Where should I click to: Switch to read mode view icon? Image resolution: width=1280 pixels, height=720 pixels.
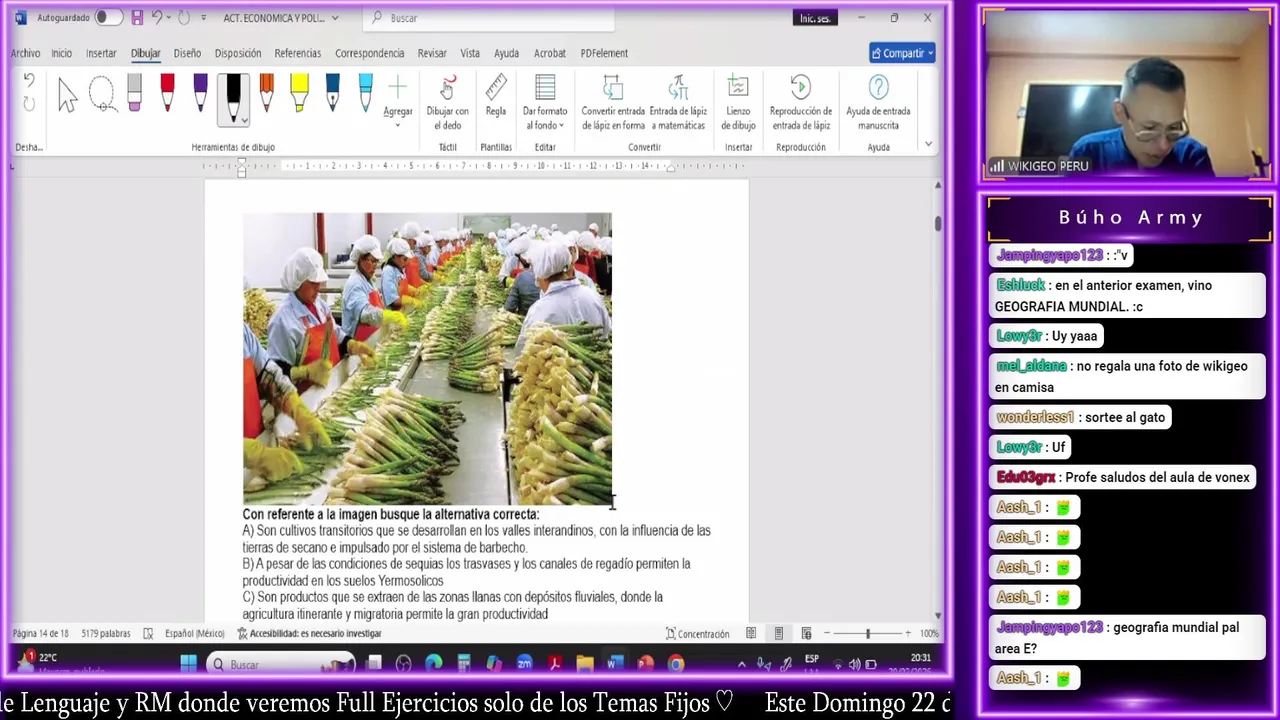751,633
